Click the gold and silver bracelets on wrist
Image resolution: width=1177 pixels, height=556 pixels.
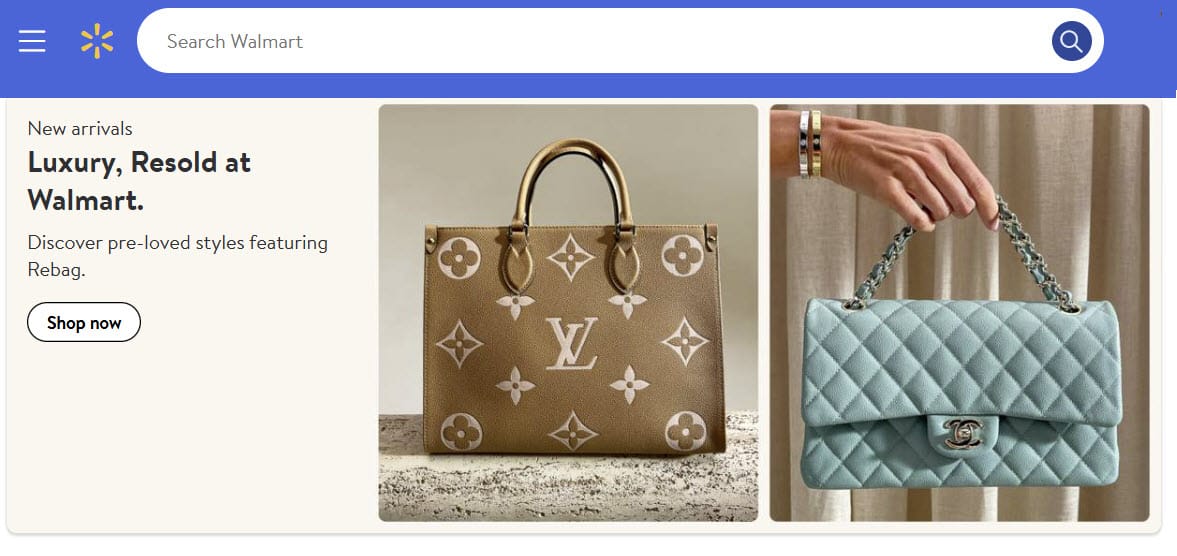point(810,144)
